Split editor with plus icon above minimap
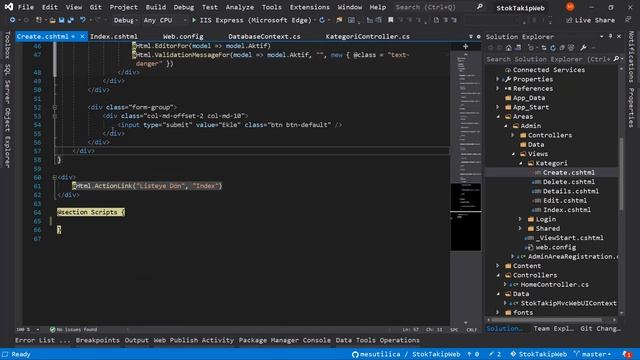Image resolution: width=640 pixels, height=360 pixels. tap(465, 47)
